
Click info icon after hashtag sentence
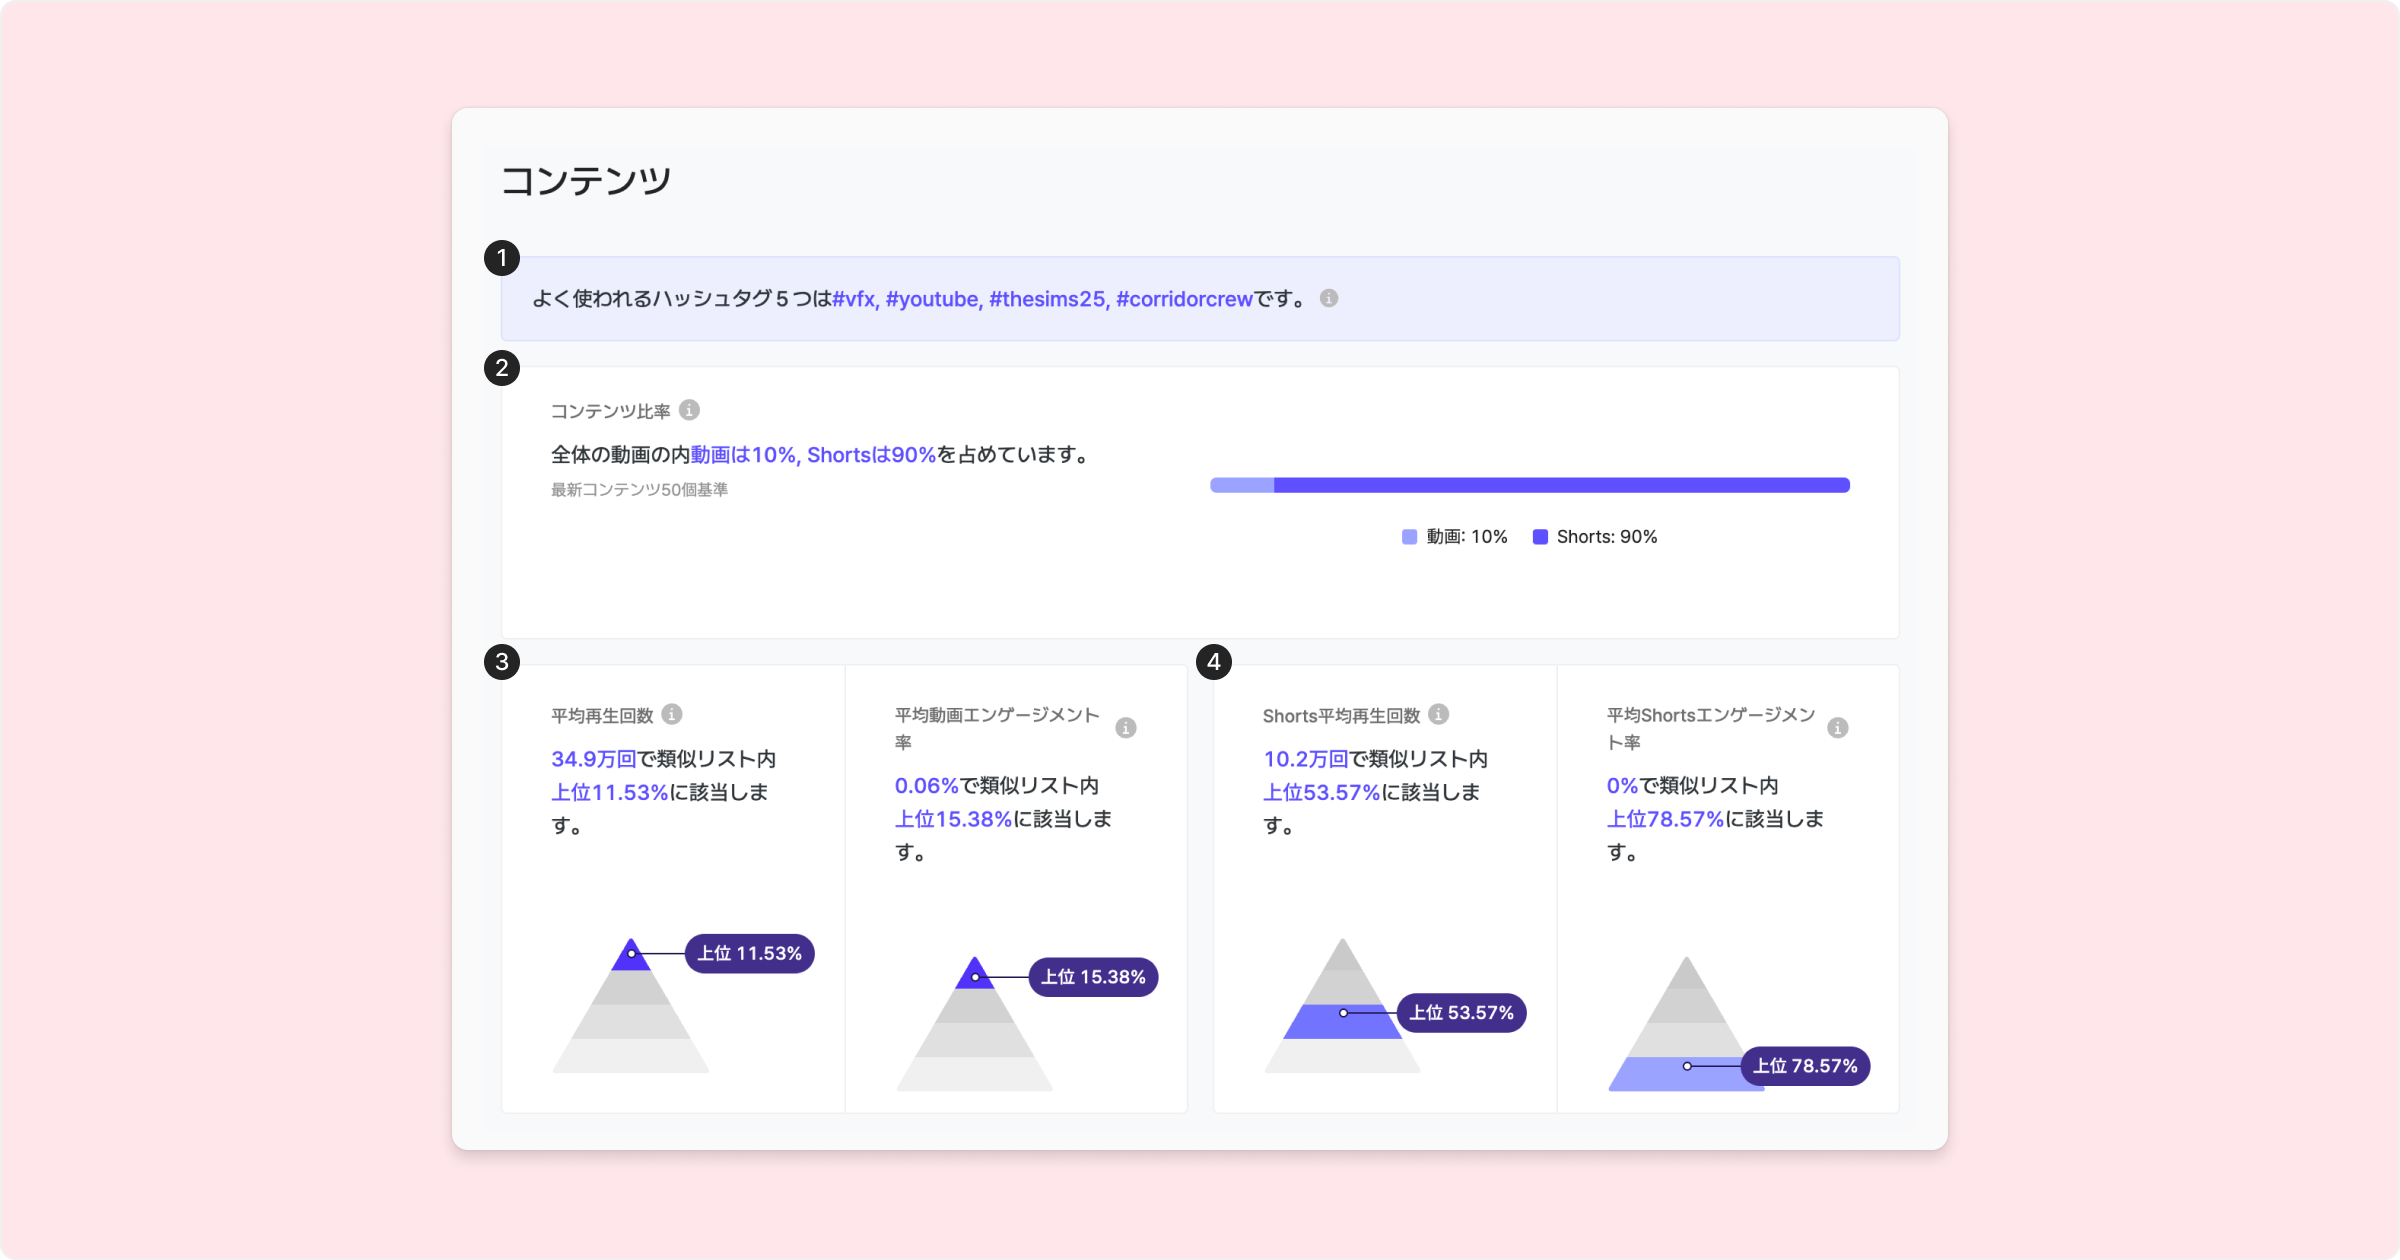(x=1329, y=298)
